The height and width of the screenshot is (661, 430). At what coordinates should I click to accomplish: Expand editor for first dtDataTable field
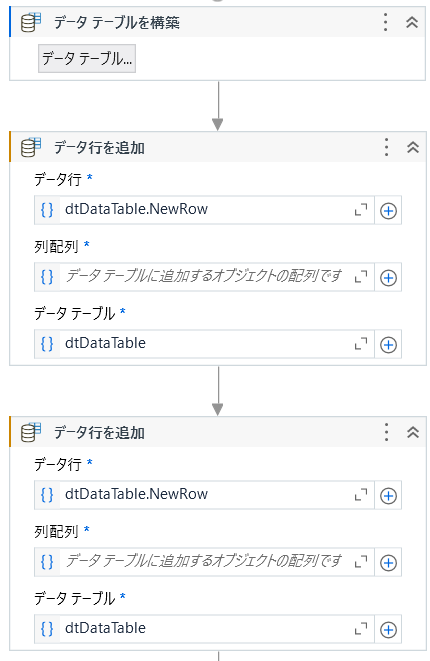click(360, 344)
